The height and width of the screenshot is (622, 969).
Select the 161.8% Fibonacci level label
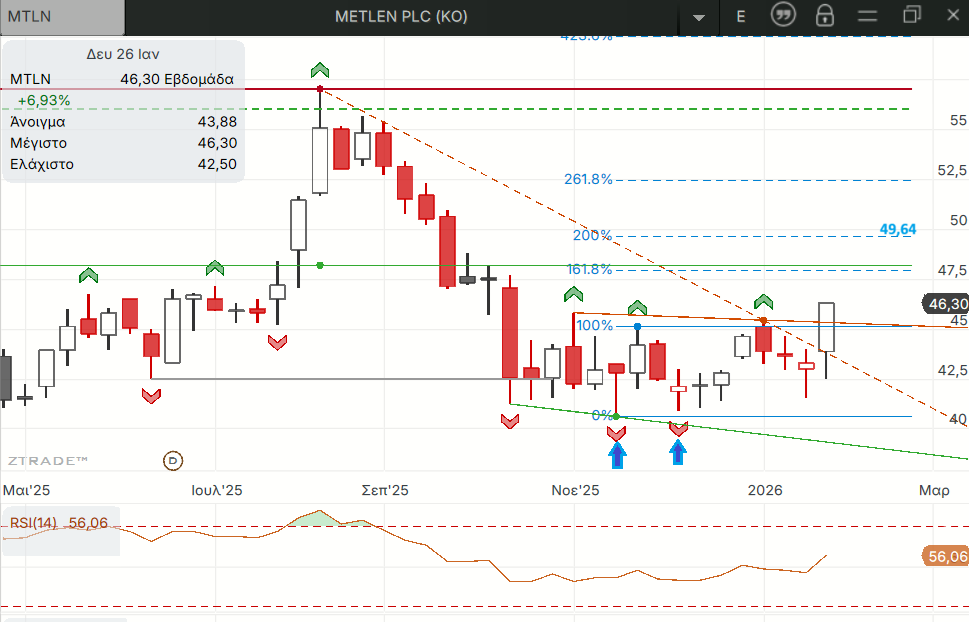click(589, 269)
